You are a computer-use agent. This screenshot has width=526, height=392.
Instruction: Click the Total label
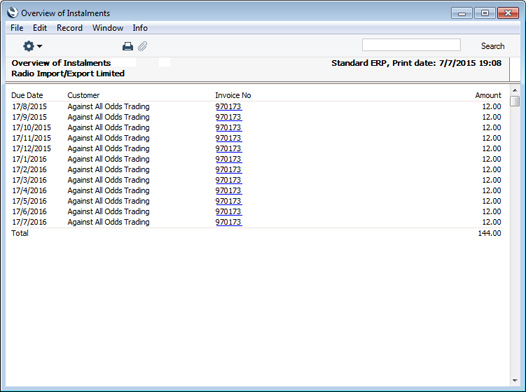point(20,233)
